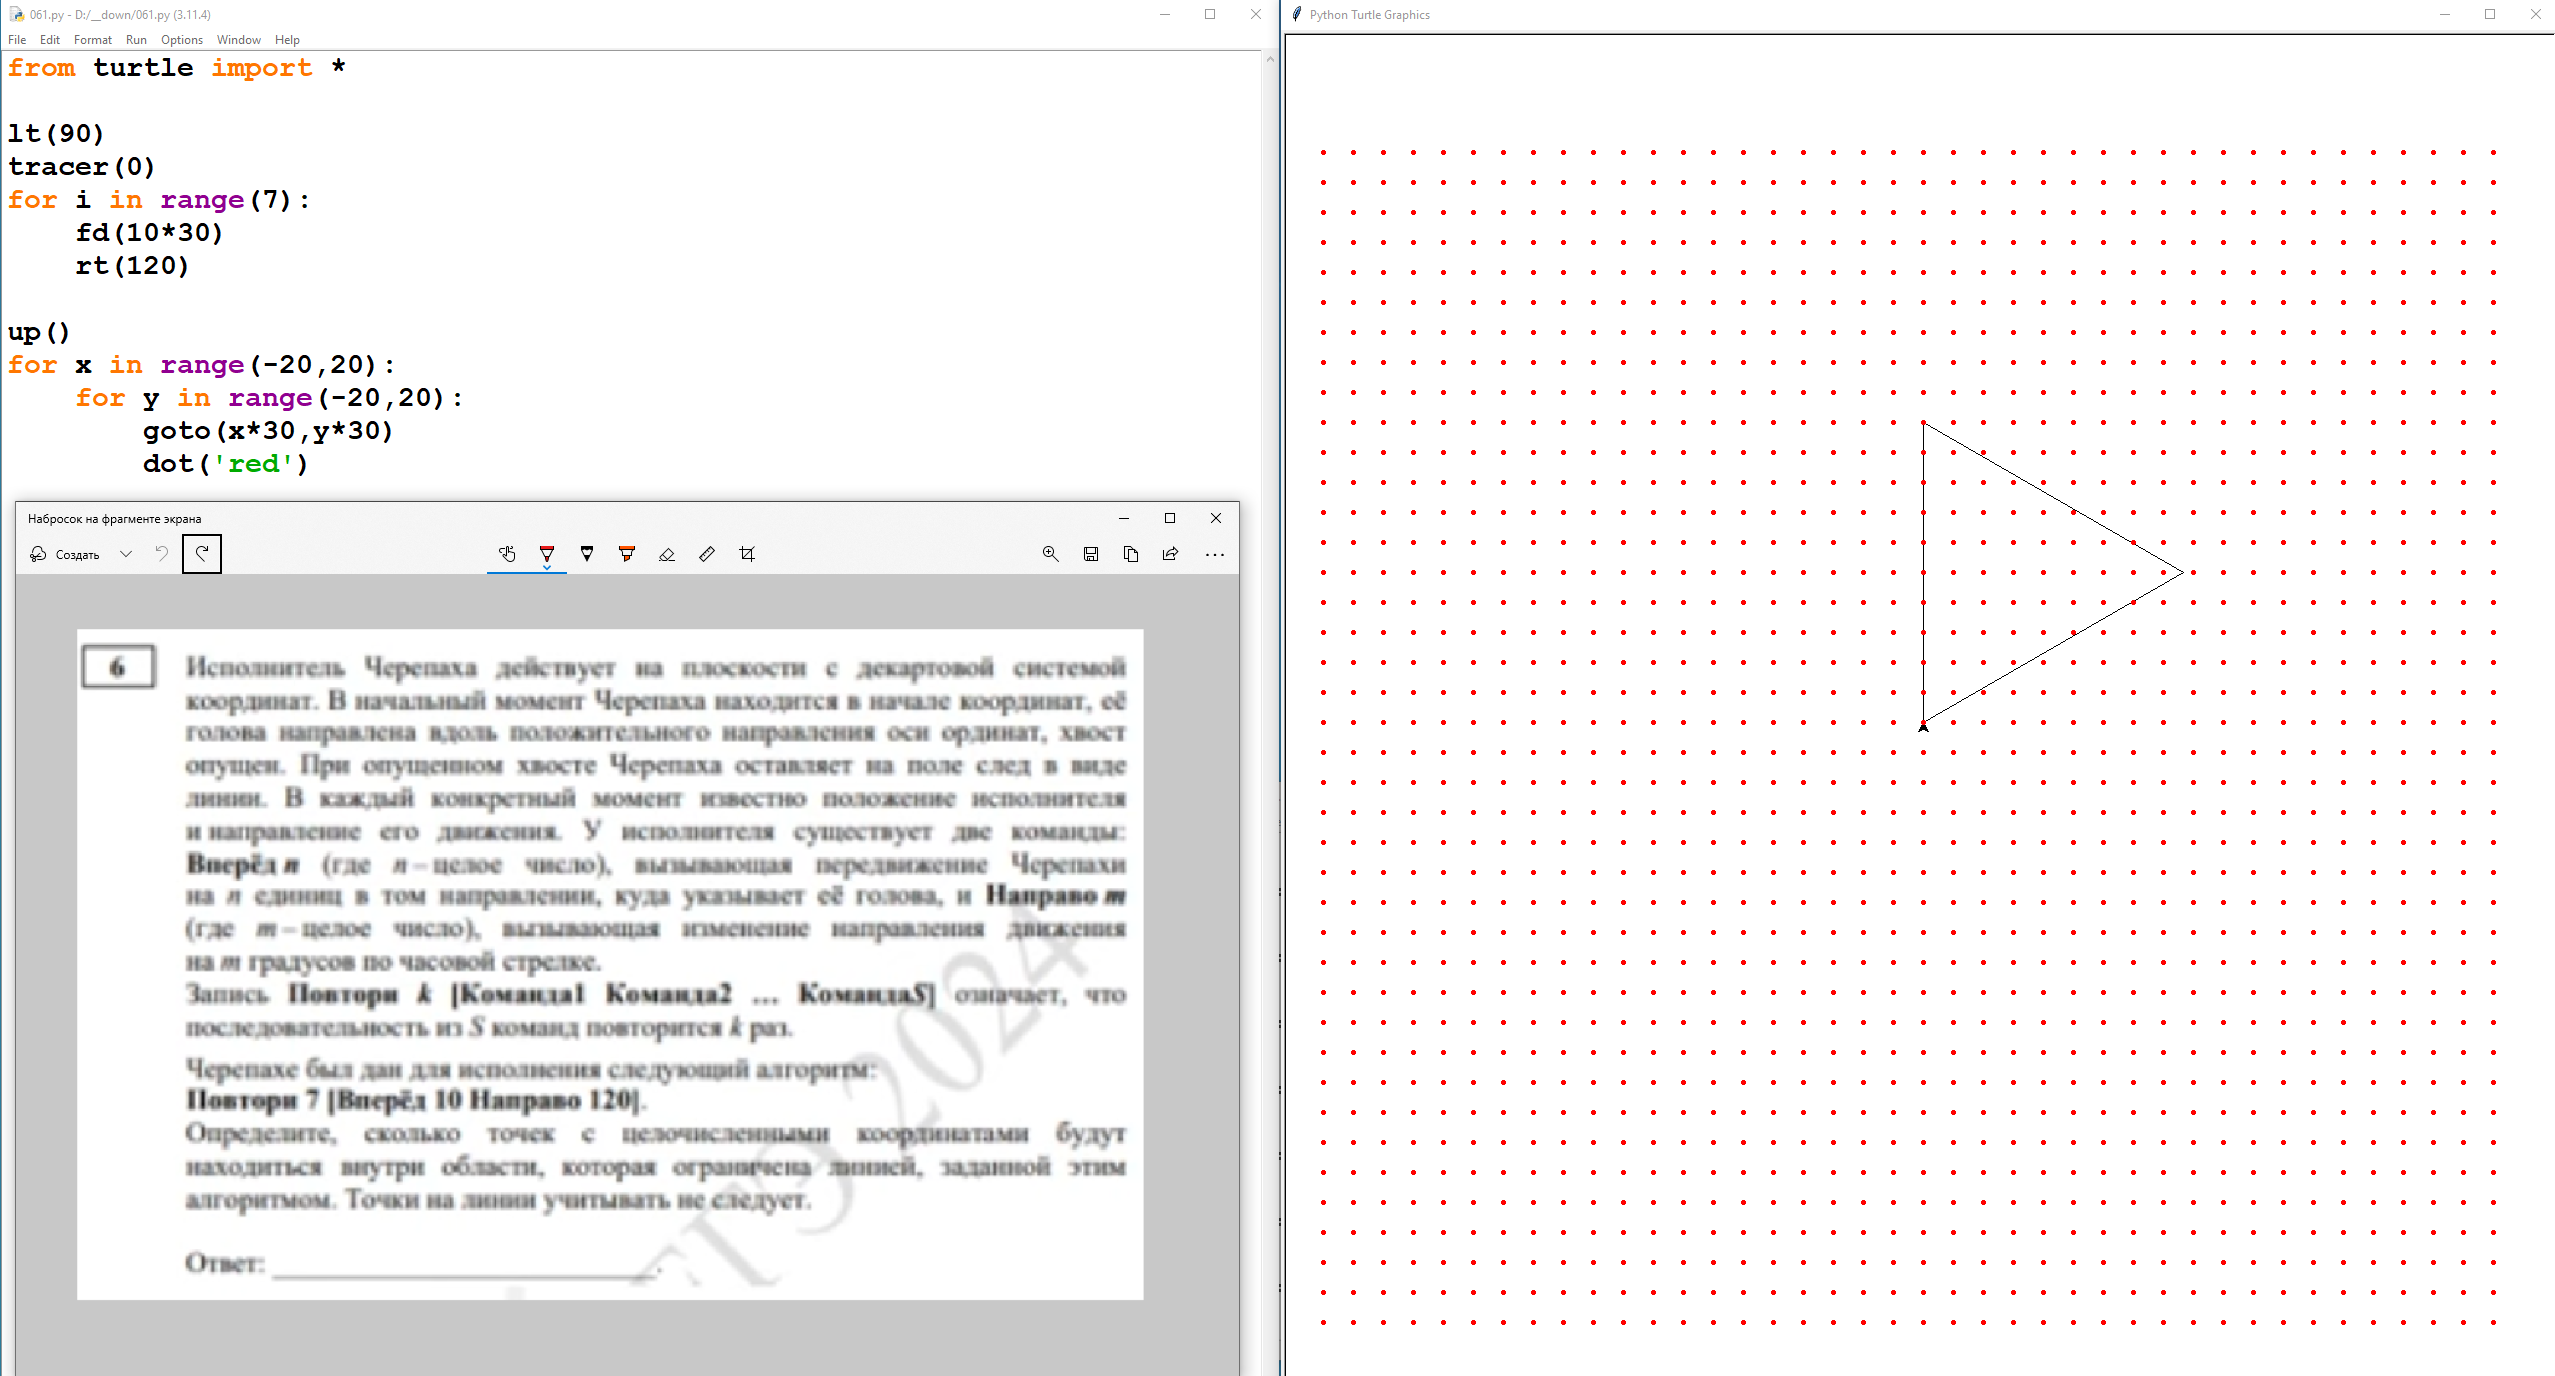Copy the snip to clipboard
Image resolution: width=2555 pixels, height=1376 pixels.
click(1131, 554)
